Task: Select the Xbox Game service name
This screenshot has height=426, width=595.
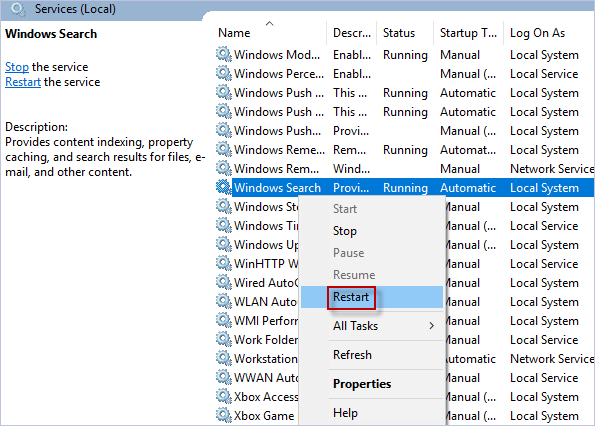Action: (264, 416)
